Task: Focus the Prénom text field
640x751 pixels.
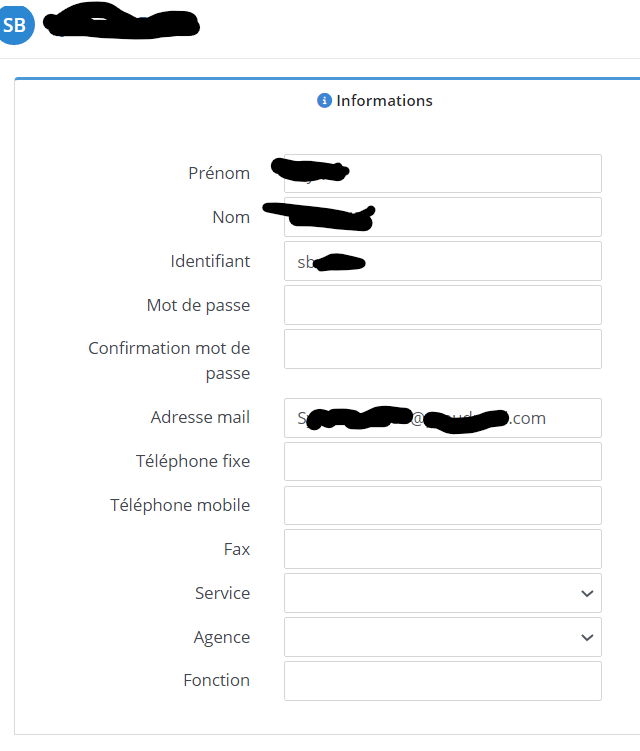Action: coord(443,173)
